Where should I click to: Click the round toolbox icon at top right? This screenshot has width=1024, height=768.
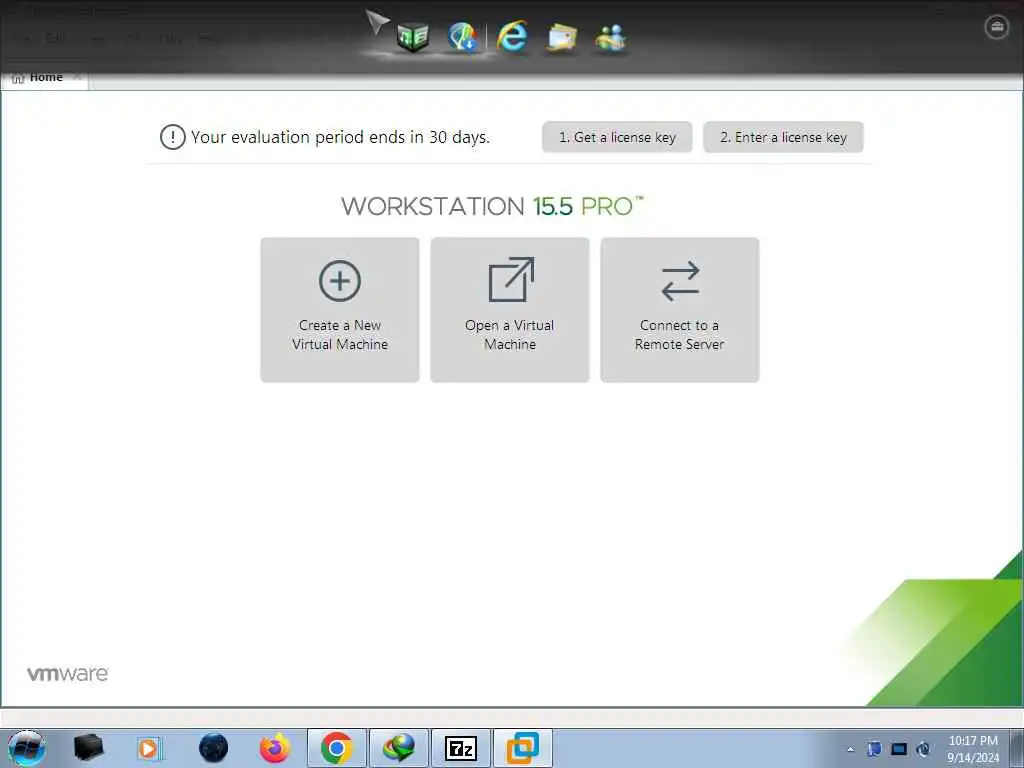point(996,27)
